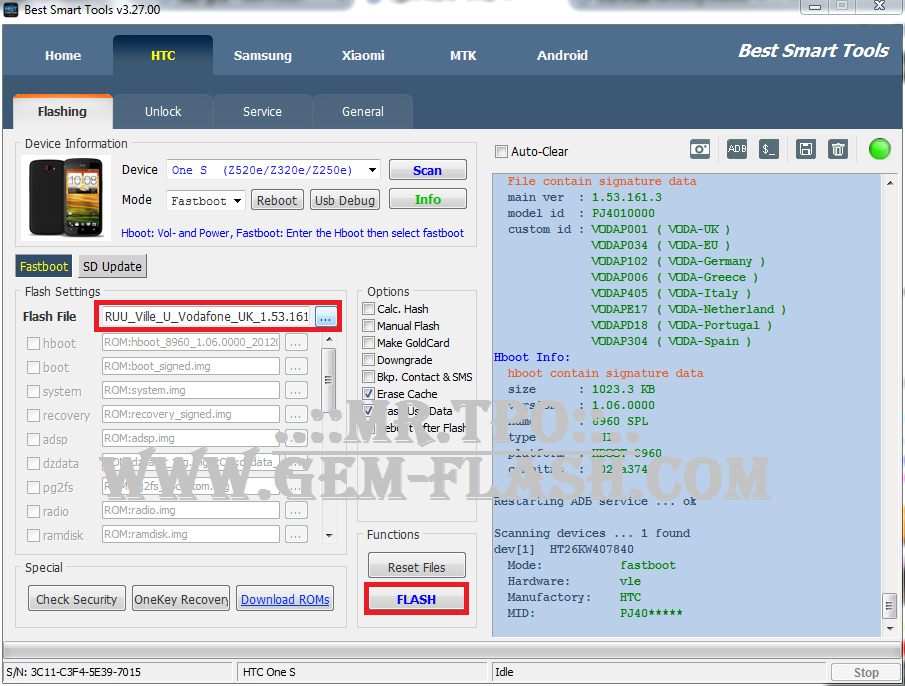
Task: Browse for the ramdisk image file
Action: tap(295, 535)
